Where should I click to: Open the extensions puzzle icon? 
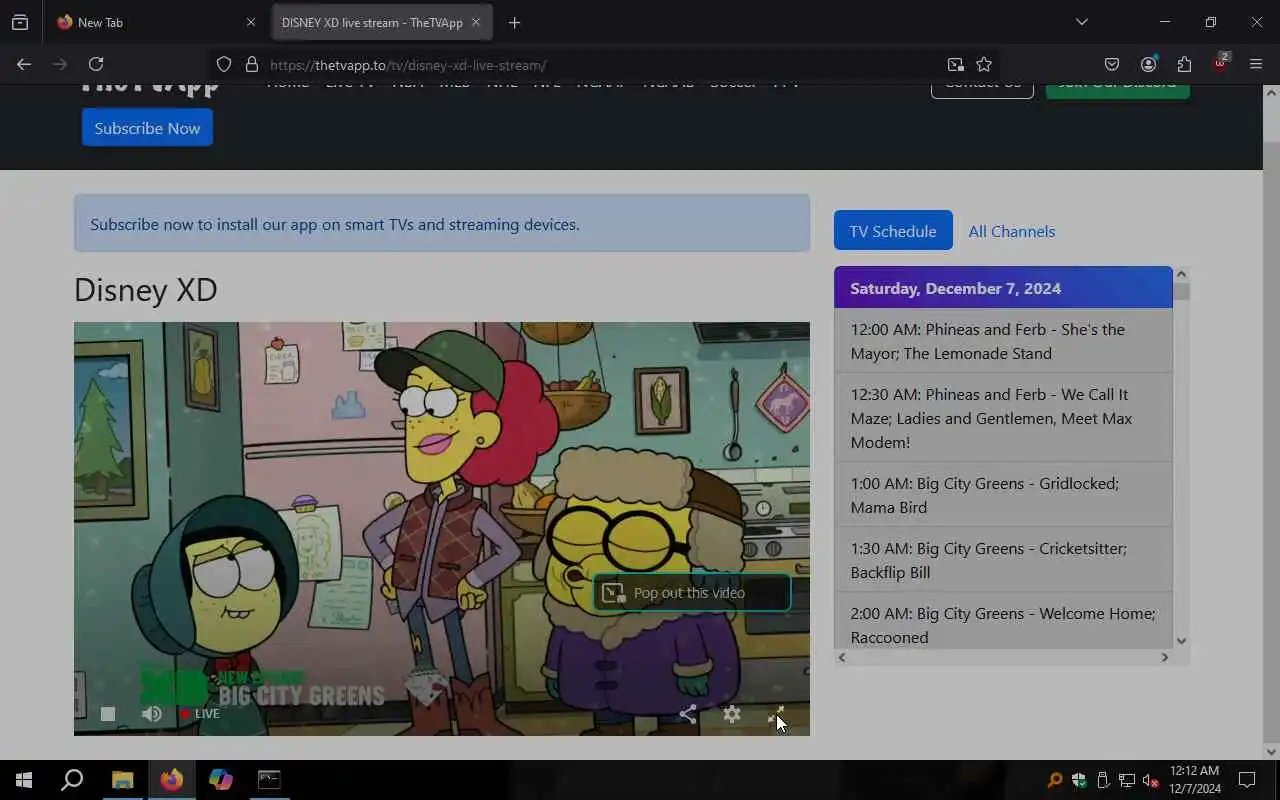pyautogui.click(x=1184, y=64)
